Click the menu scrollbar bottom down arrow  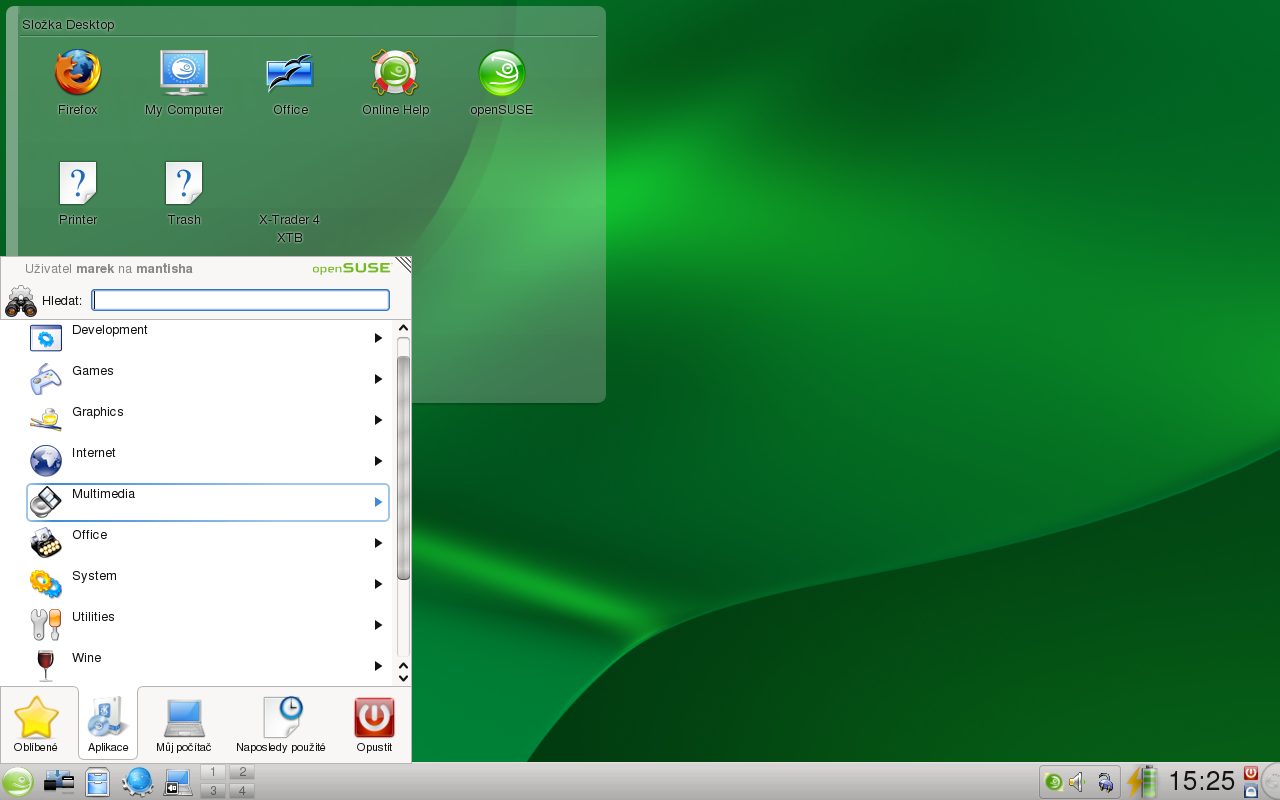coord(404,678)
